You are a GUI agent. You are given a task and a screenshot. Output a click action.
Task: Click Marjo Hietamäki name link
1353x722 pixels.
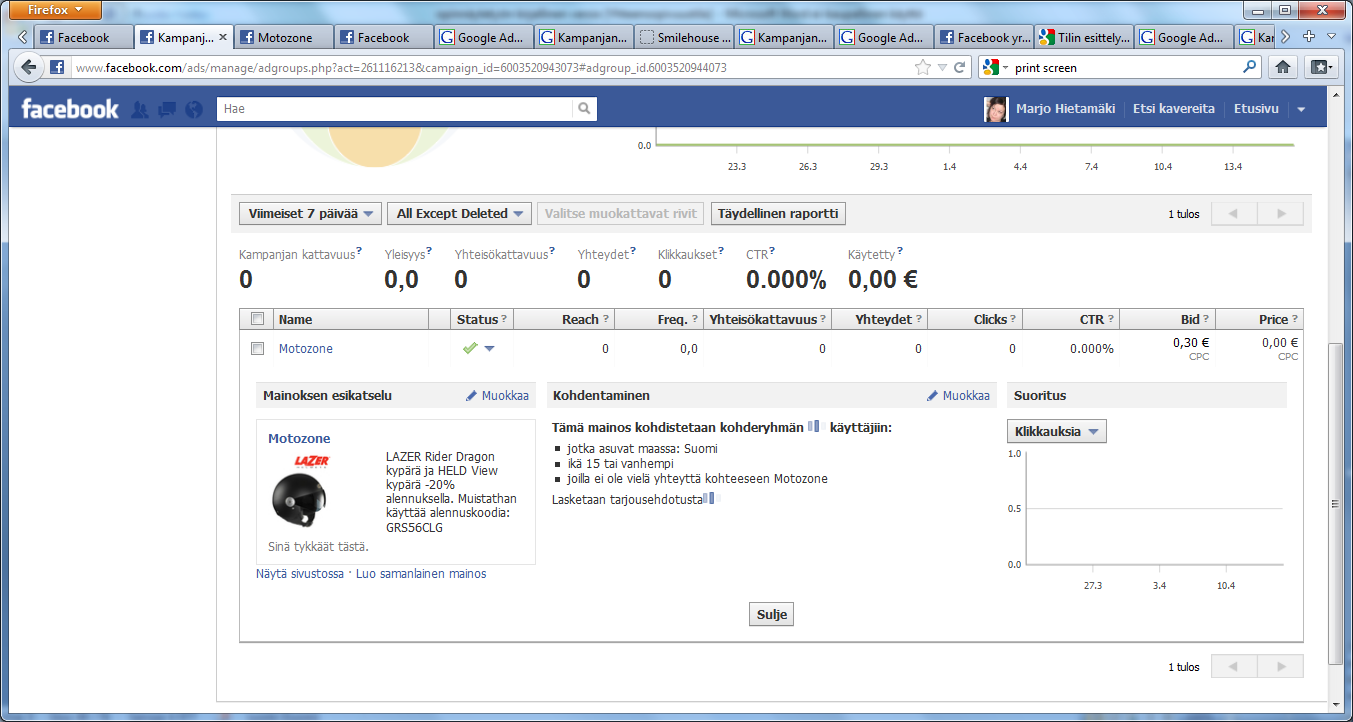(1065, 109)
